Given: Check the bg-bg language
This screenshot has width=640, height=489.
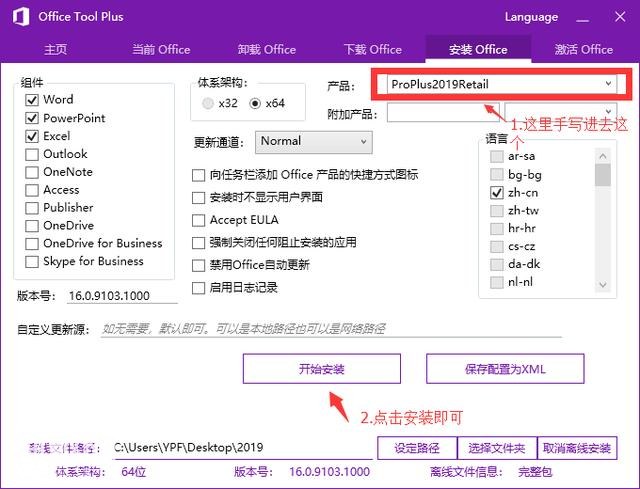Looking at the screenshot, I should point(497,175).
